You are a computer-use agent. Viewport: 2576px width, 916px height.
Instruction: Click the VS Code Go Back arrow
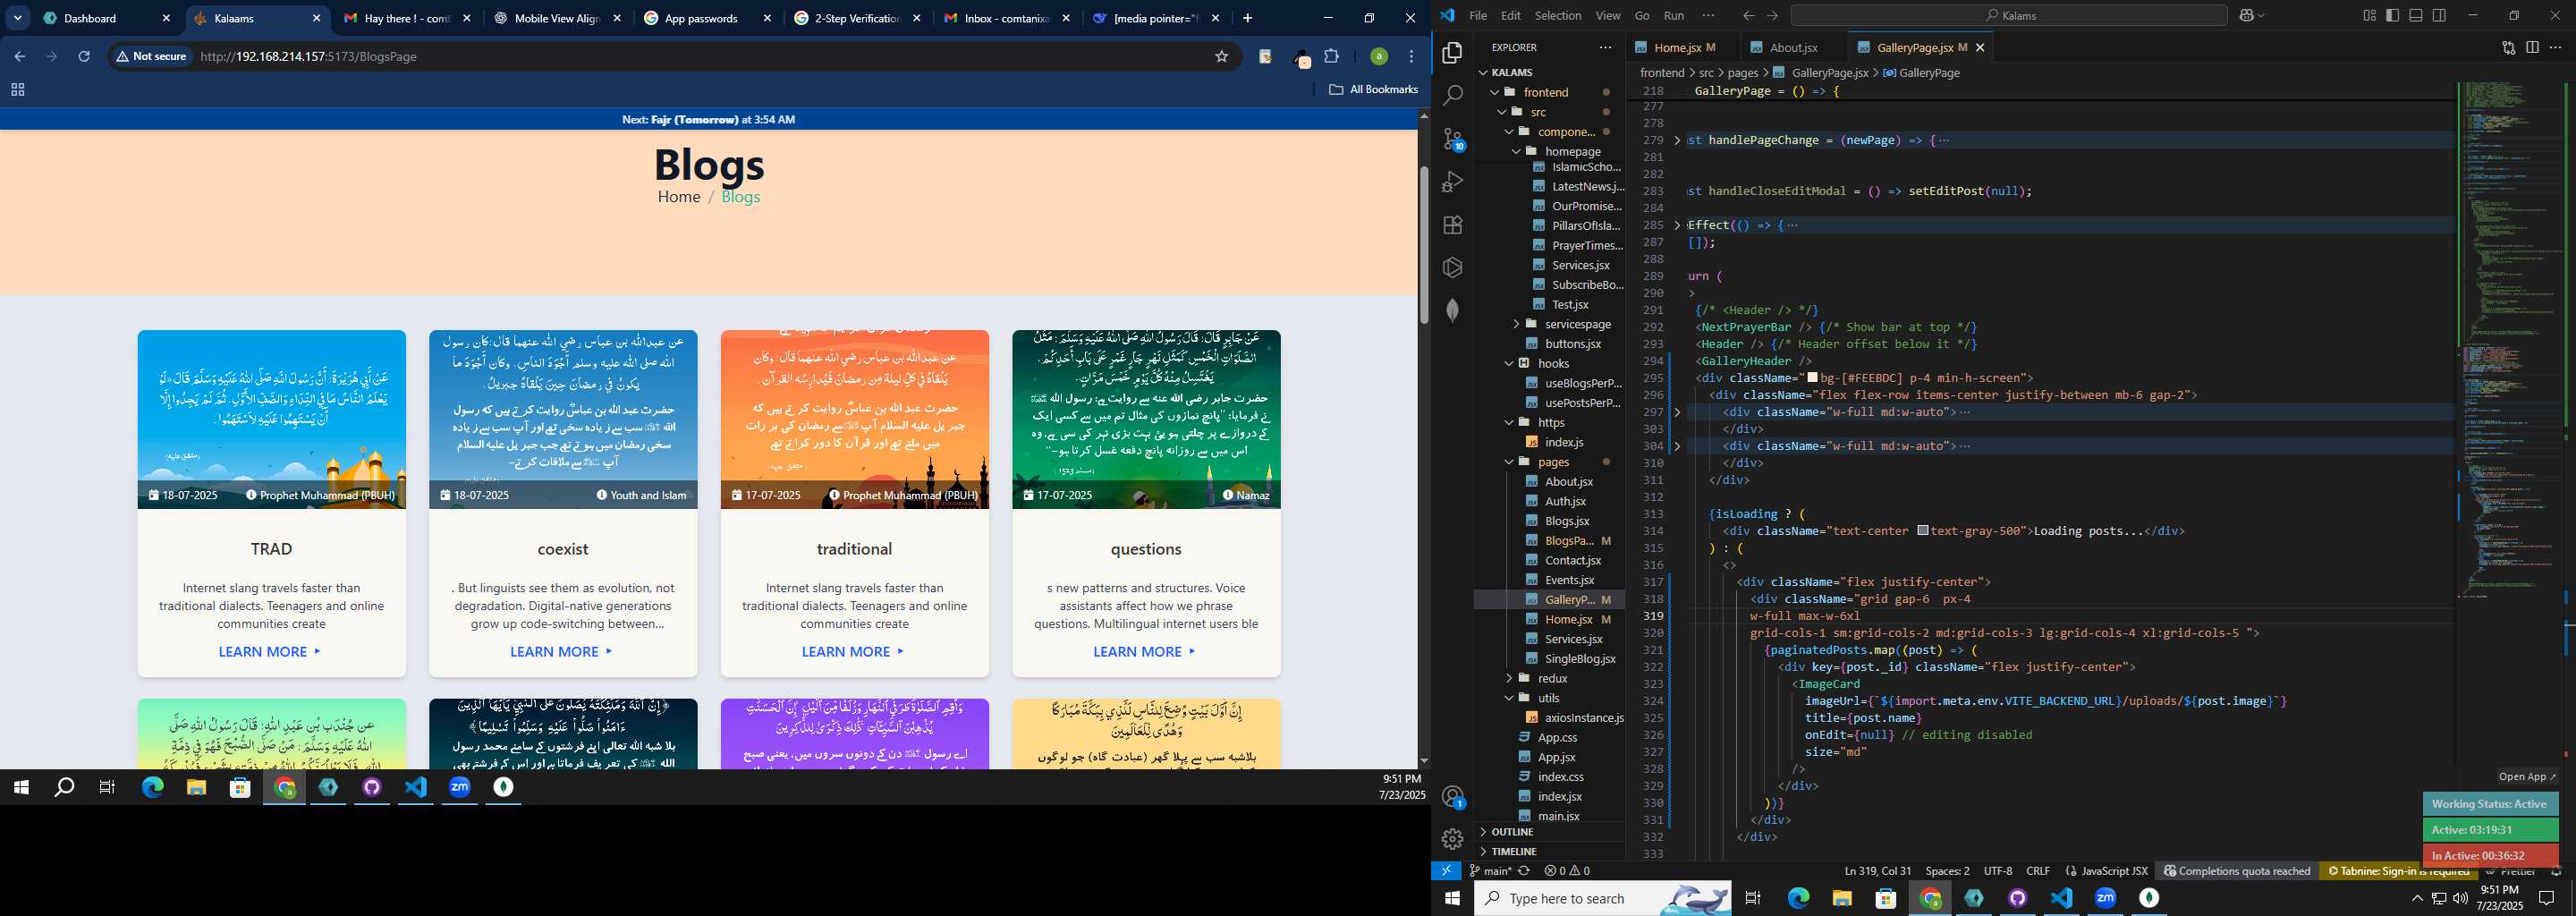tap(1747, 15)
